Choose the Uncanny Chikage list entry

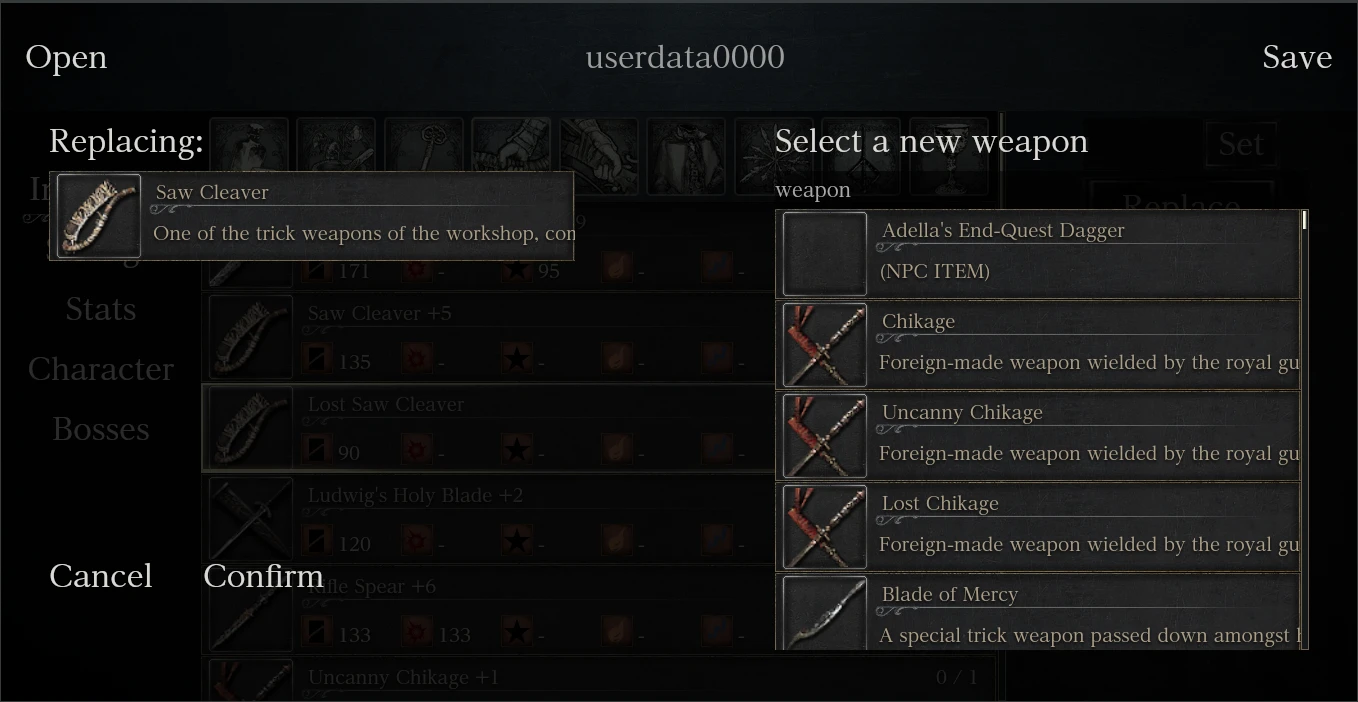click(1038, 436)
